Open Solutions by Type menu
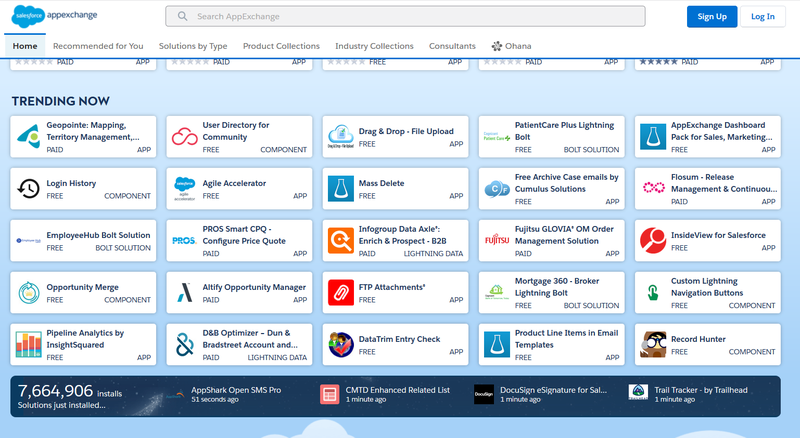The image size is (800, 438). pos(193,46)
